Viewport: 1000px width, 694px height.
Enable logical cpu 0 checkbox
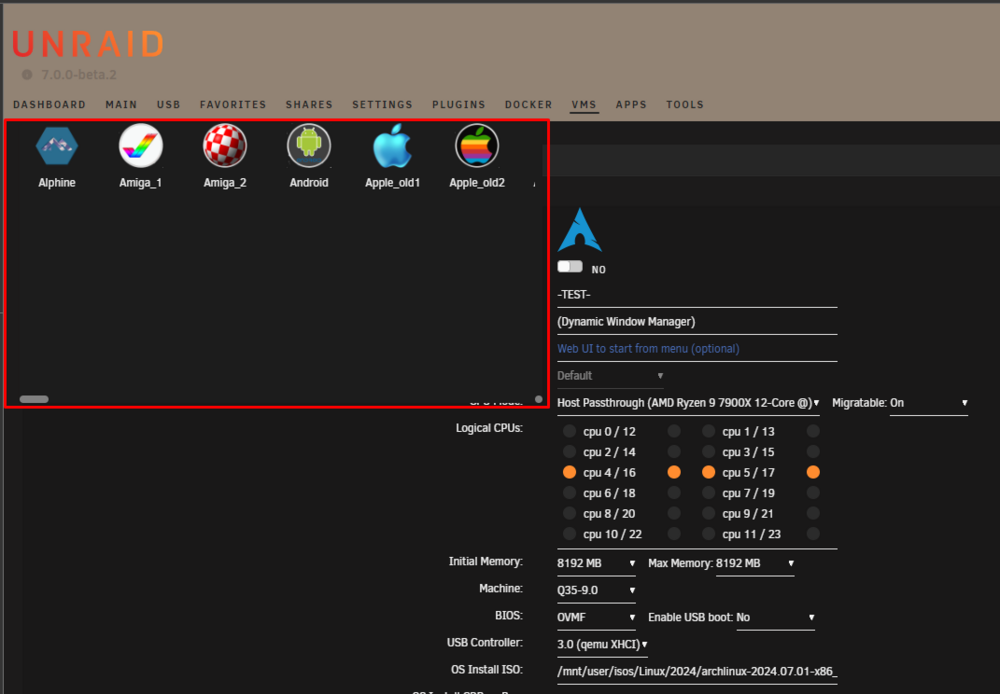point(570,431)
